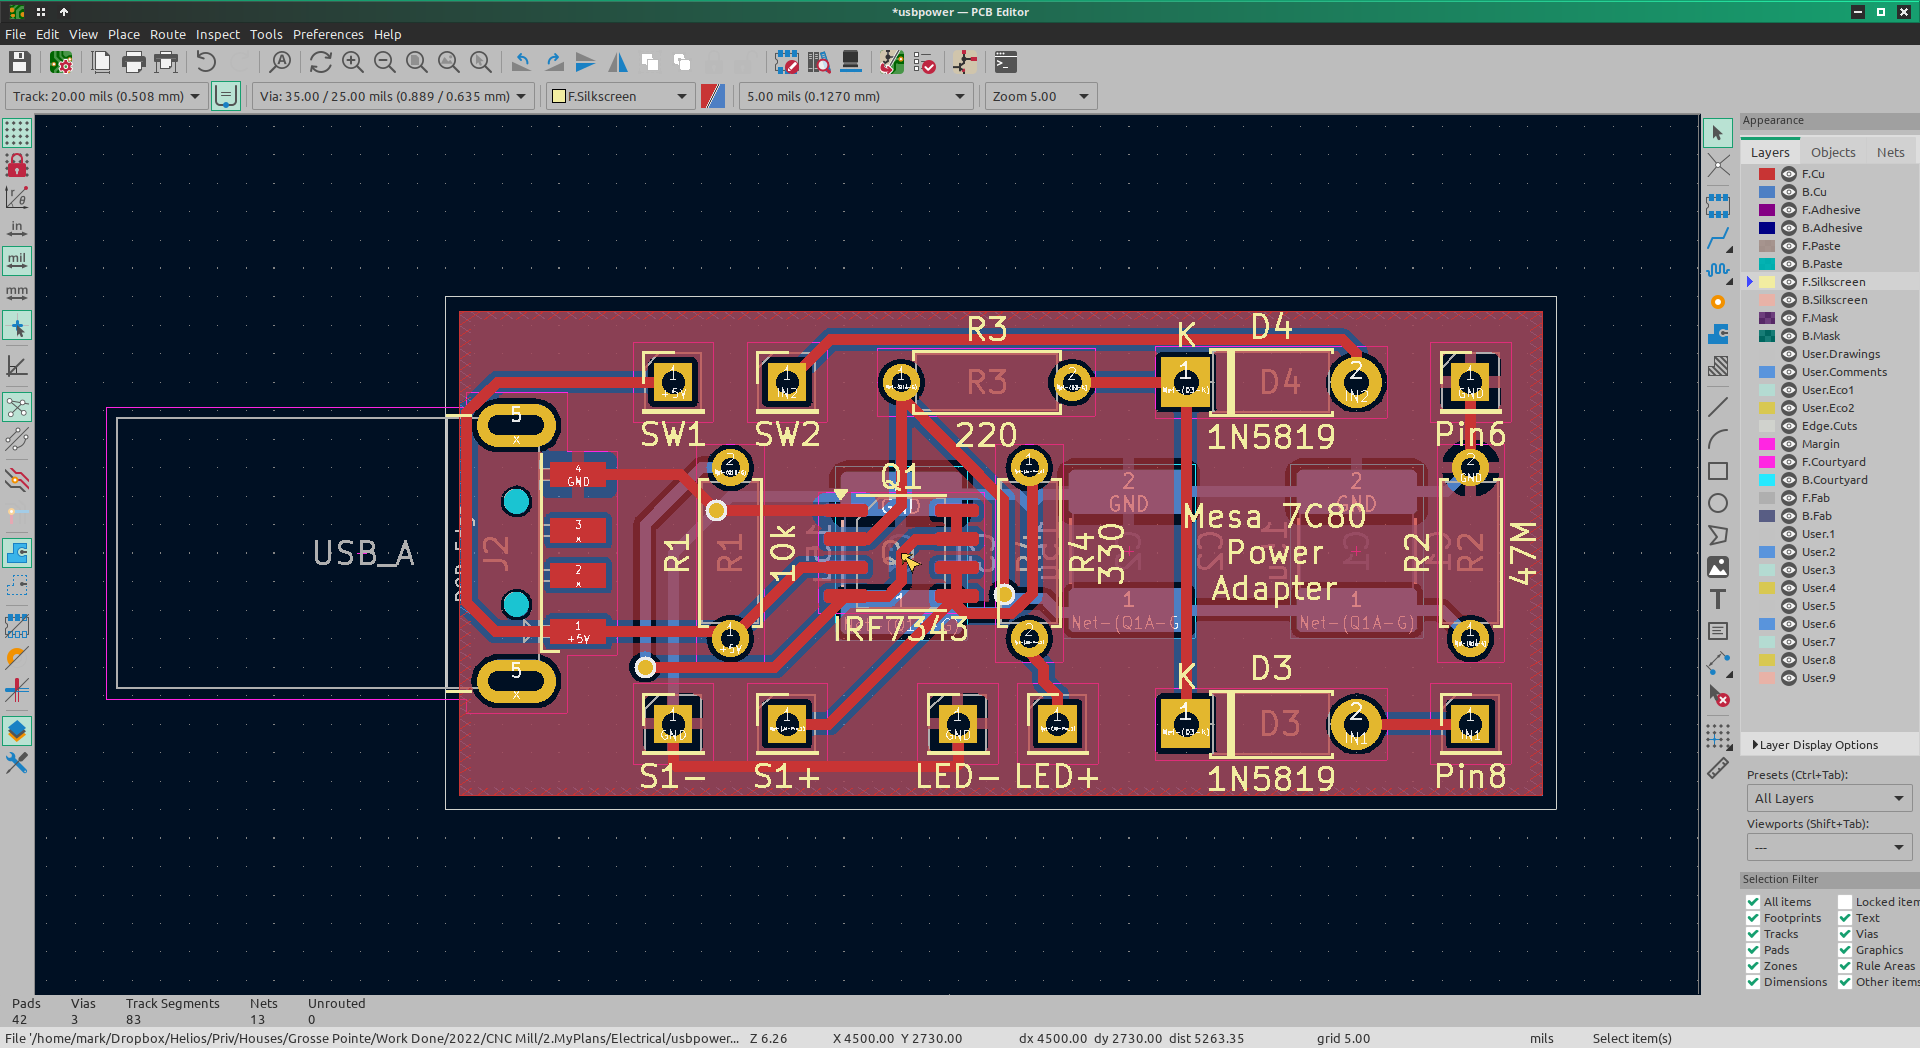This screenshot has height=1048, width=1920.
Task: Open the scripting console icon
Action: pos(1006,63)
